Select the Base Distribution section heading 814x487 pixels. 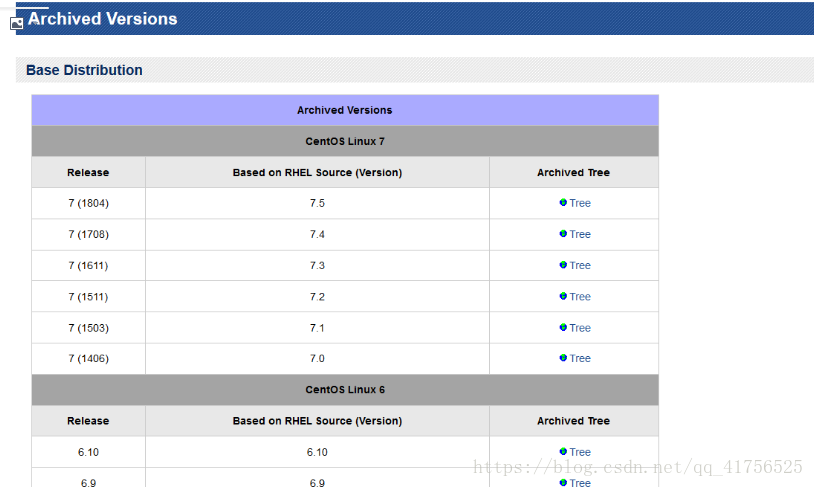pos(84,70)
